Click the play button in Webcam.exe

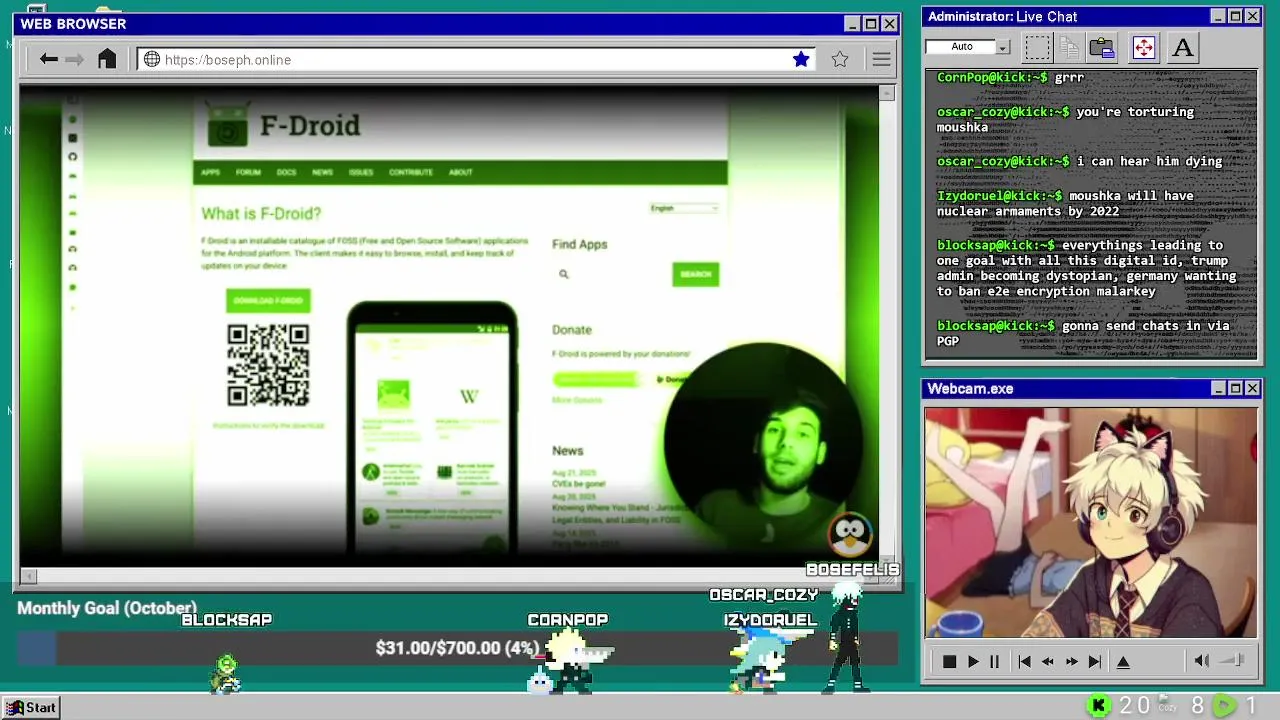pyautogui.click(x=973, y=661)
